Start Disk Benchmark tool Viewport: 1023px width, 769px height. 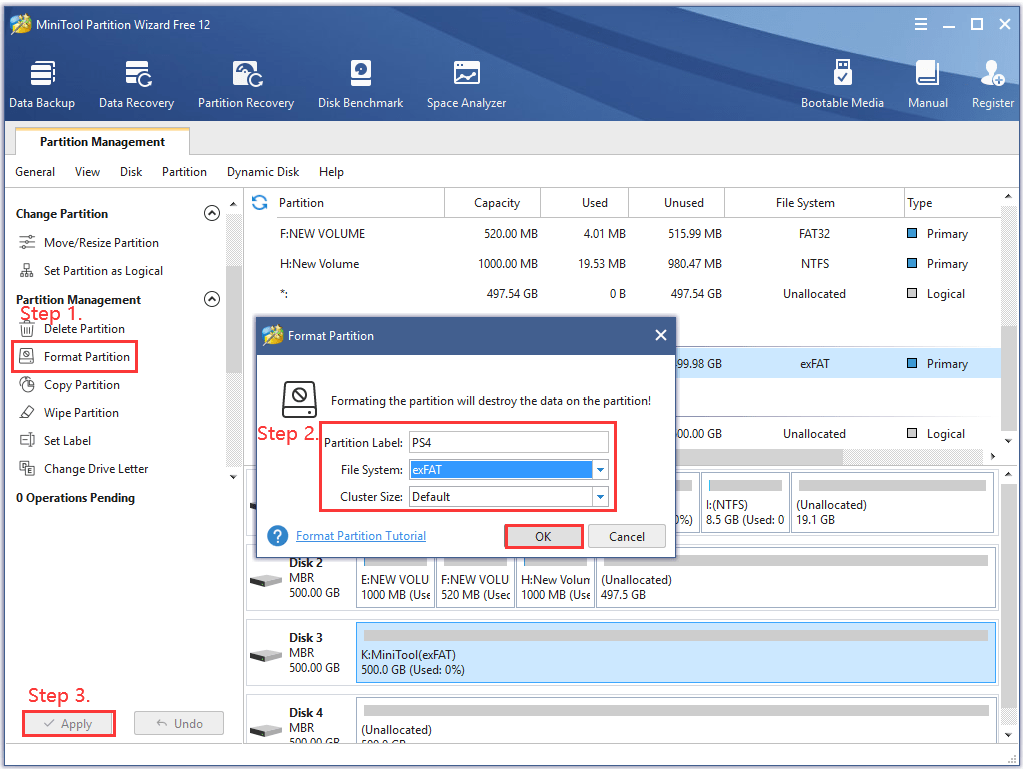coord(360,84)
